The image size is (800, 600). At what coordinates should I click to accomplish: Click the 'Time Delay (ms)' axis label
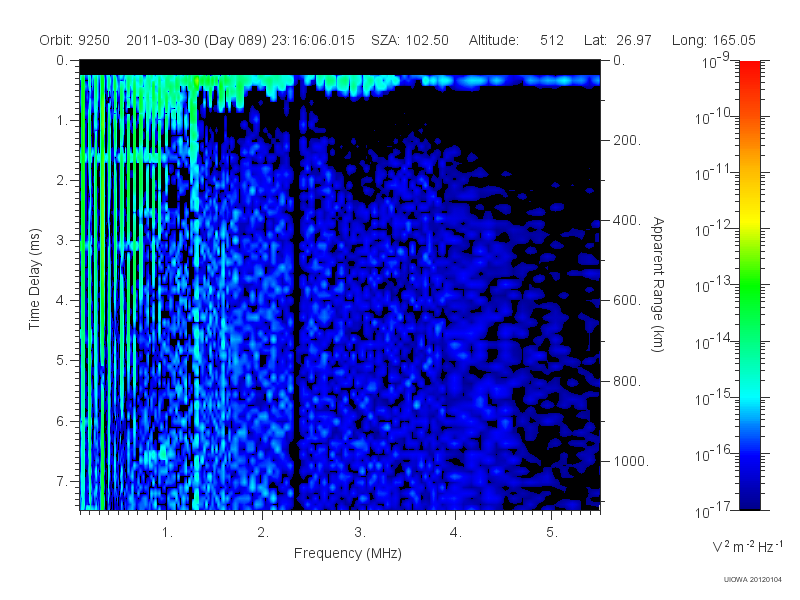34,279
